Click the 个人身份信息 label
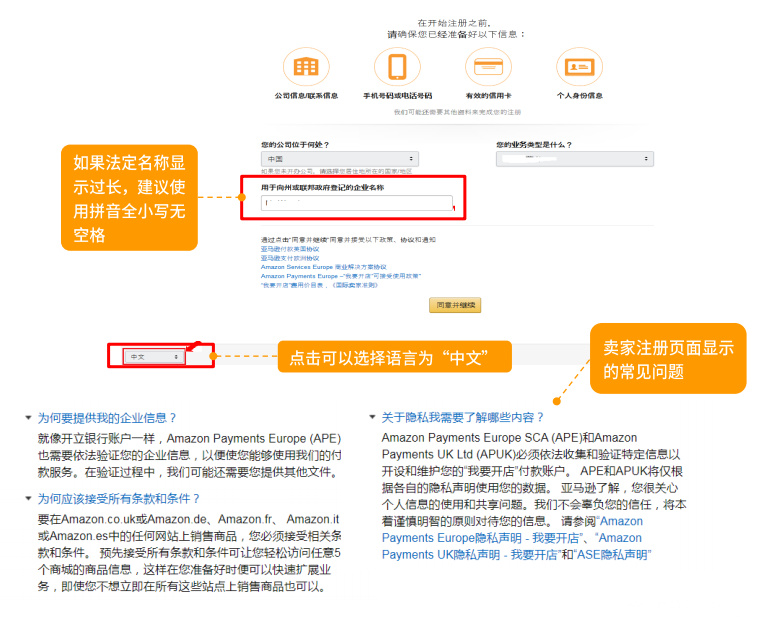 [x=579, y=96]
